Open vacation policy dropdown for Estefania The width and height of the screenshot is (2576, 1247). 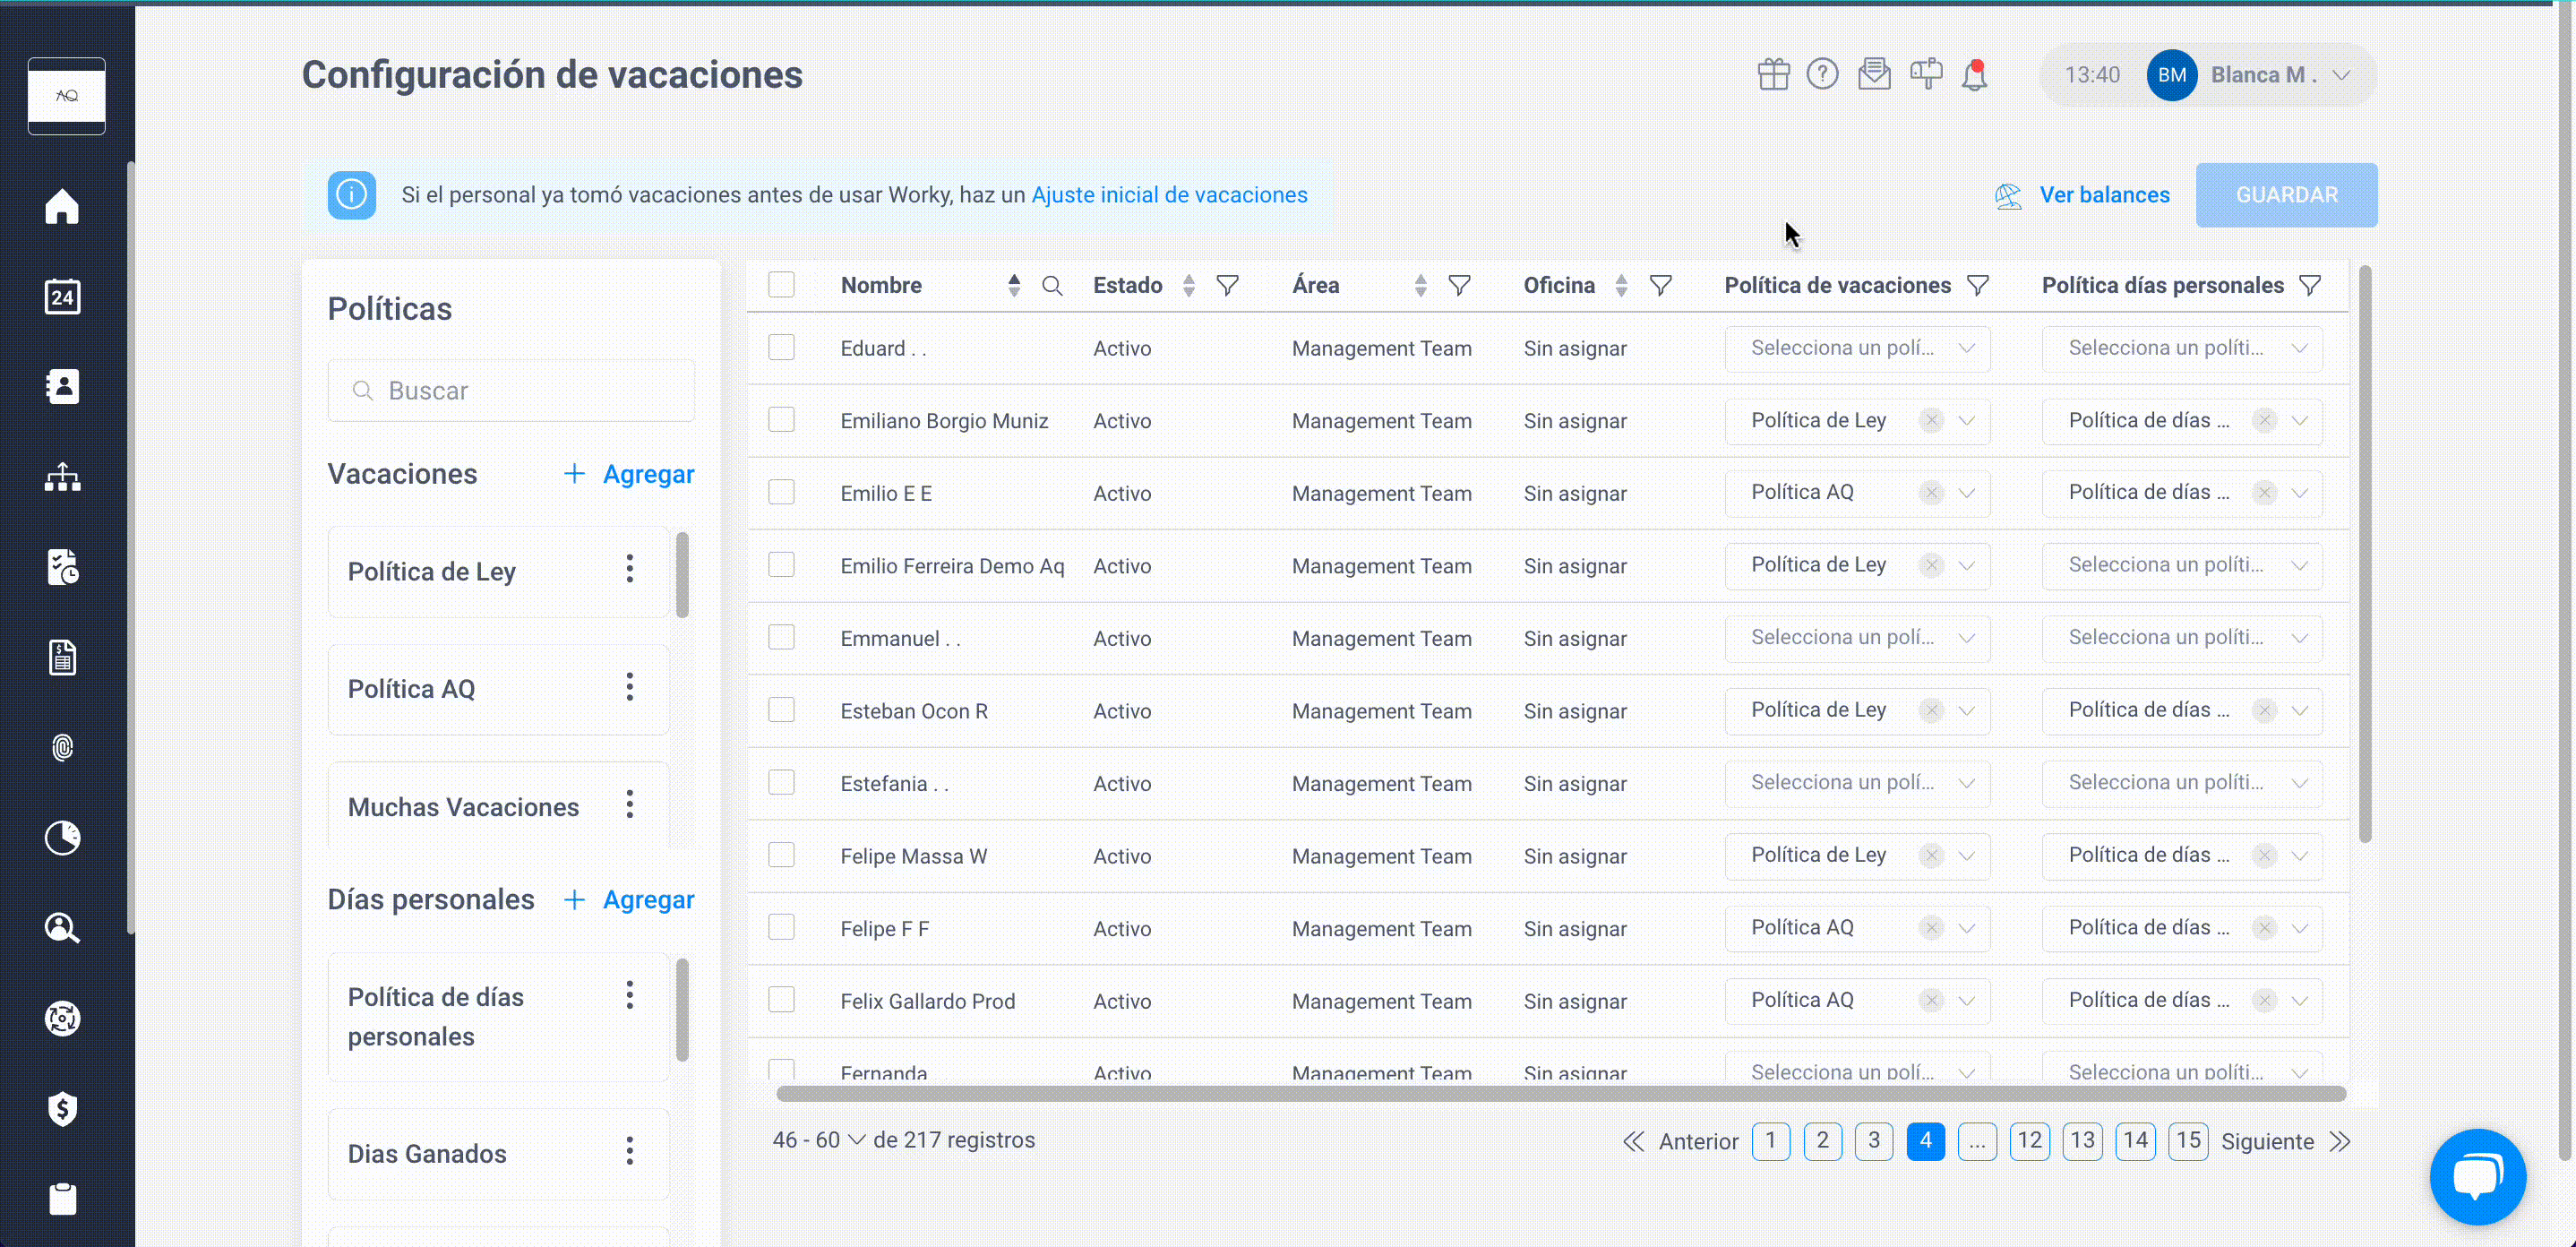click(x=1857, y=783)
